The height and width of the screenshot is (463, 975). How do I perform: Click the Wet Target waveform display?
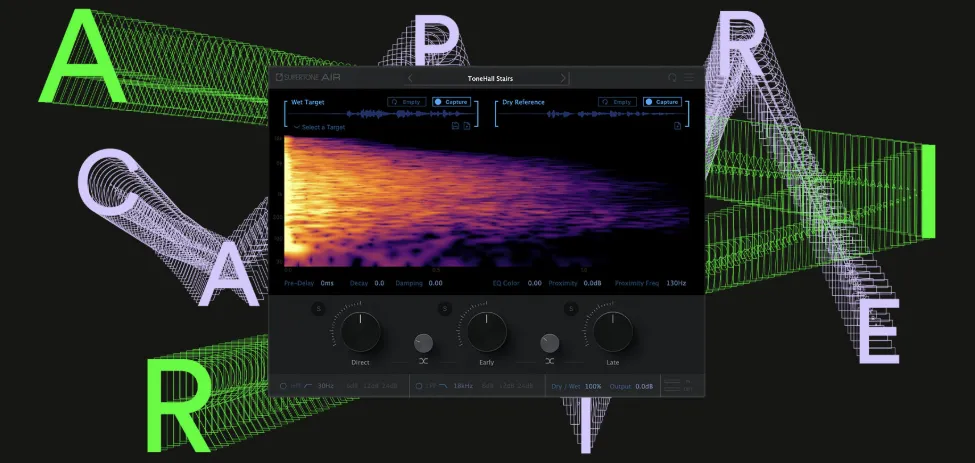[x=381, y=114]
